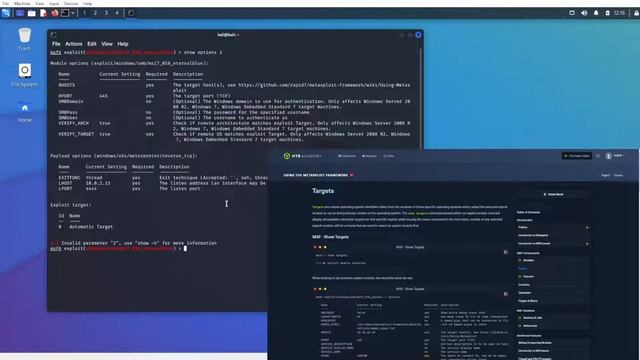
Task: Select the Trash desktop icon
Action: pos(24,39)
